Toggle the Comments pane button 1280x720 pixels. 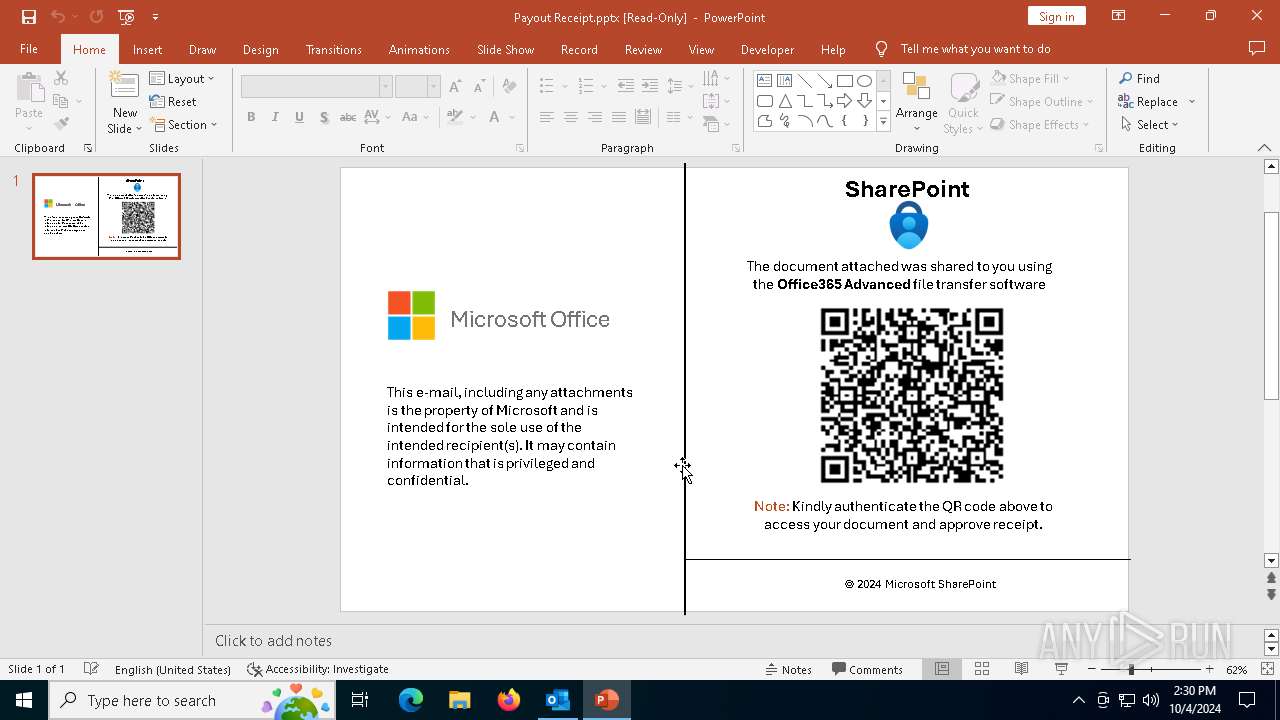click(867, 669)
